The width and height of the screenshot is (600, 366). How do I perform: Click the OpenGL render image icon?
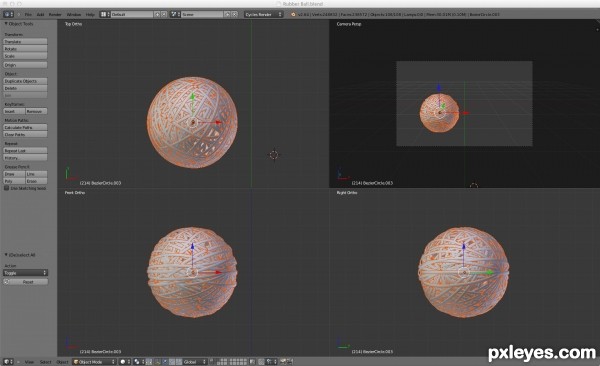[x=283, y=362]
